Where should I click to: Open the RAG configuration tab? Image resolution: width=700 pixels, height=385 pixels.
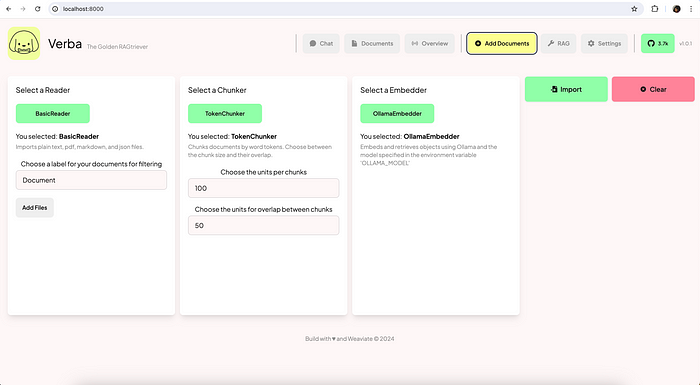[558, 43]
